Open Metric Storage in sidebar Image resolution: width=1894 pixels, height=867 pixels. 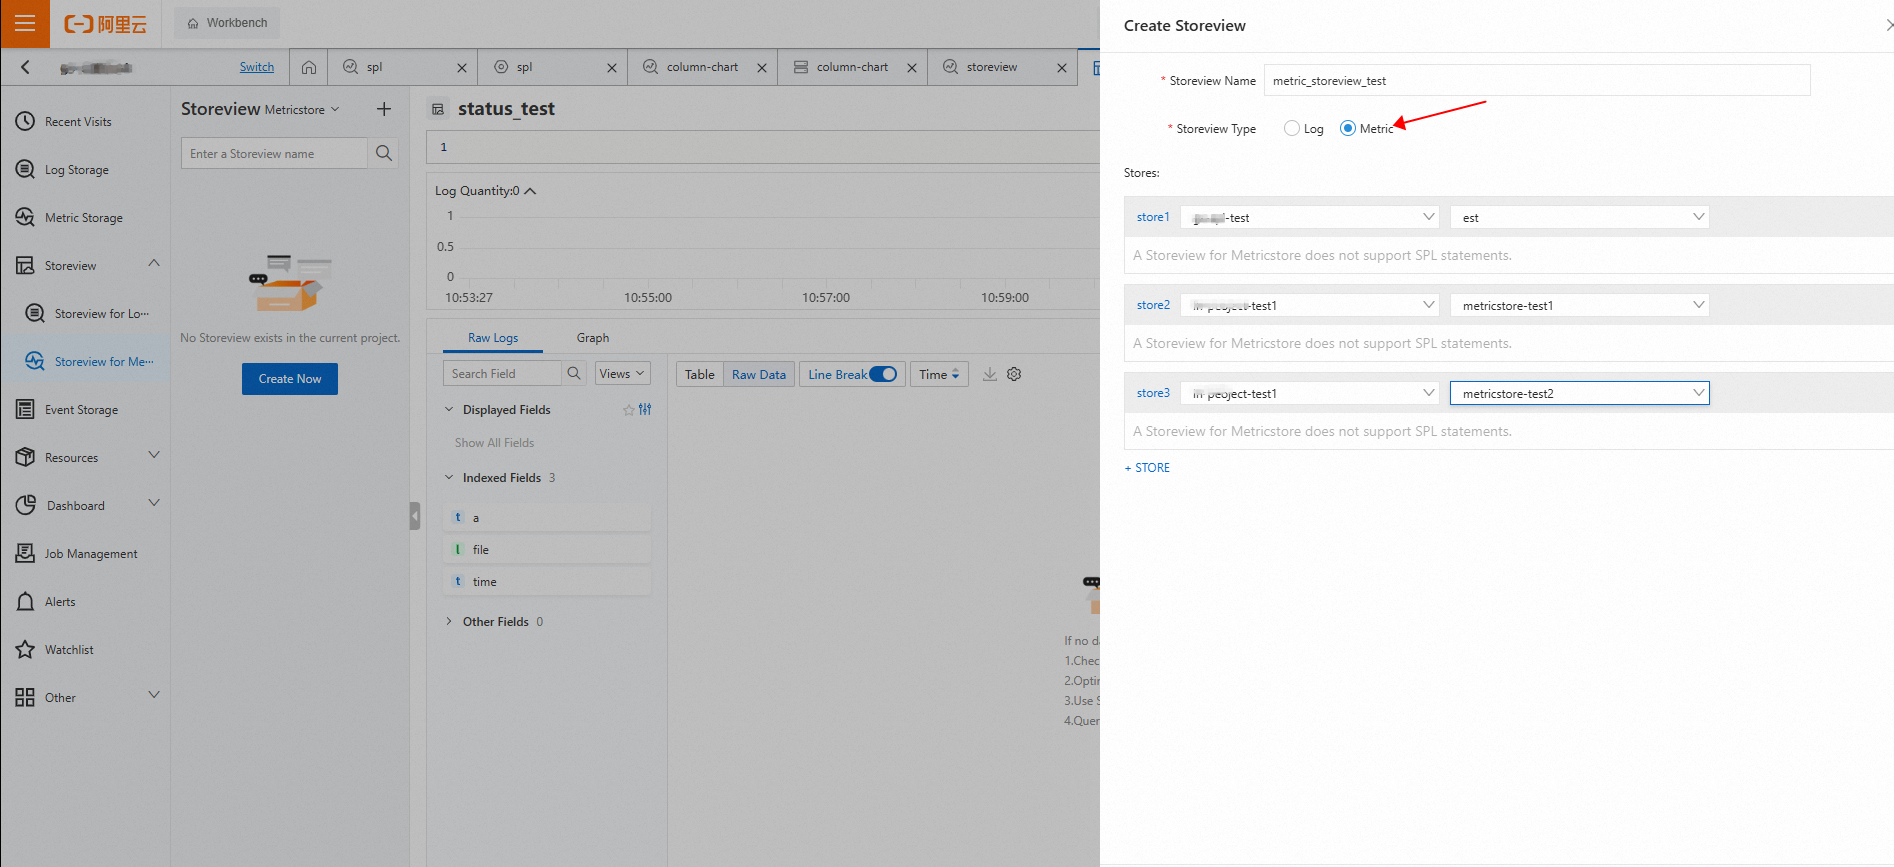83,218
